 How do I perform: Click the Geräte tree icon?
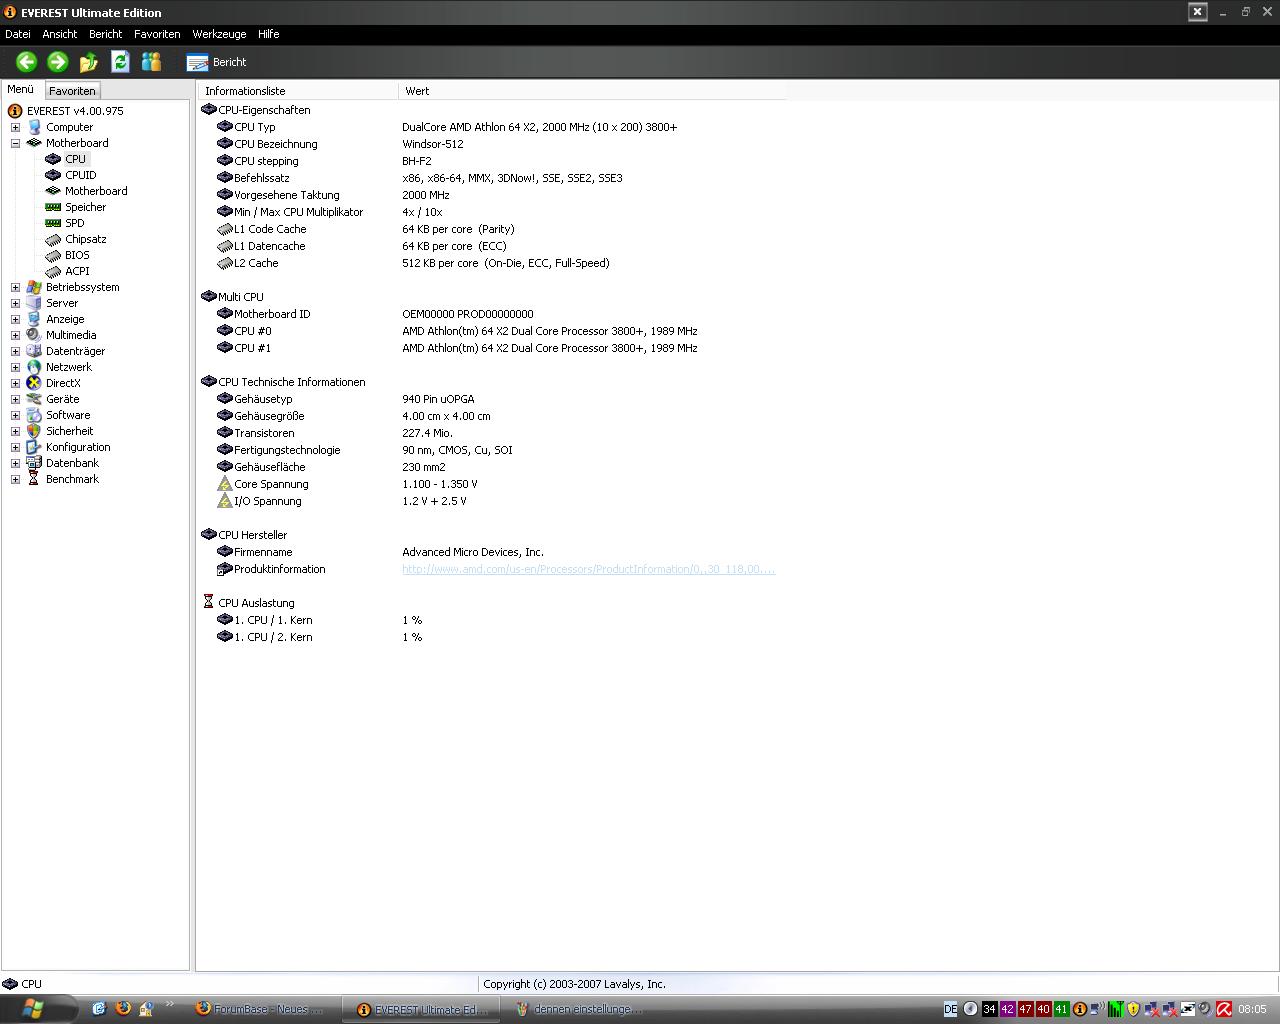tap(34, 399)
